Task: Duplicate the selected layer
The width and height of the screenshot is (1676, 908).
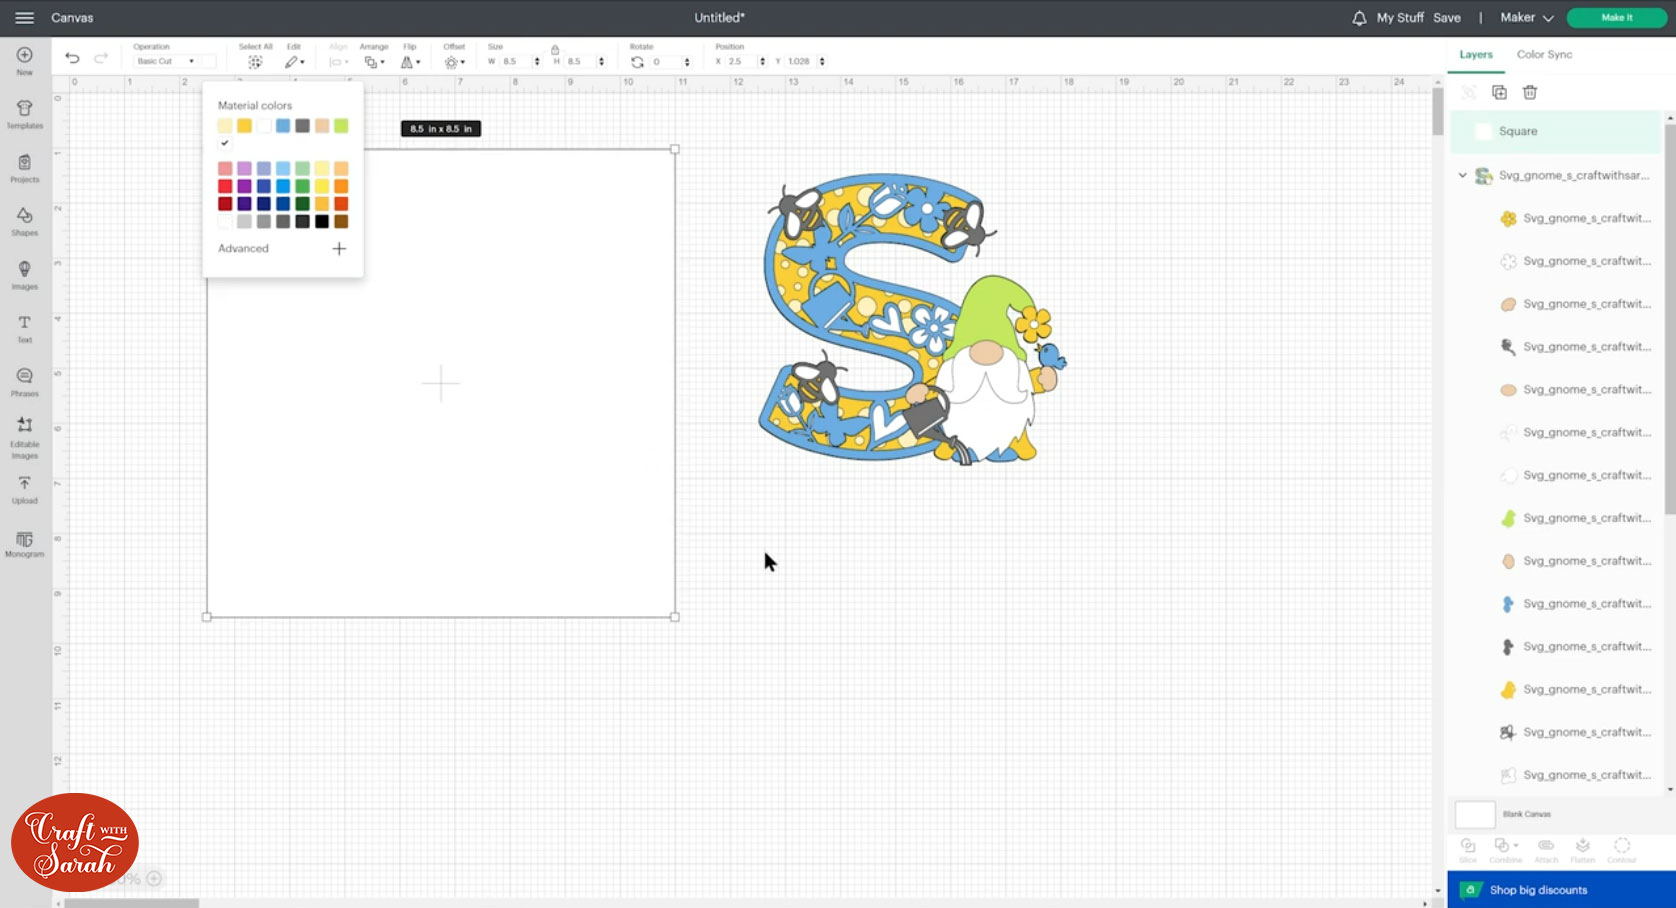Action: coord(1499,92)
